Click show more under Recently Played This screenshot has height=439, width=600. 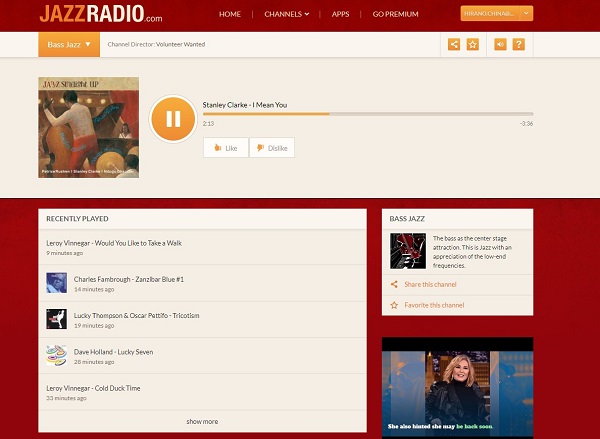click(202, 421)
